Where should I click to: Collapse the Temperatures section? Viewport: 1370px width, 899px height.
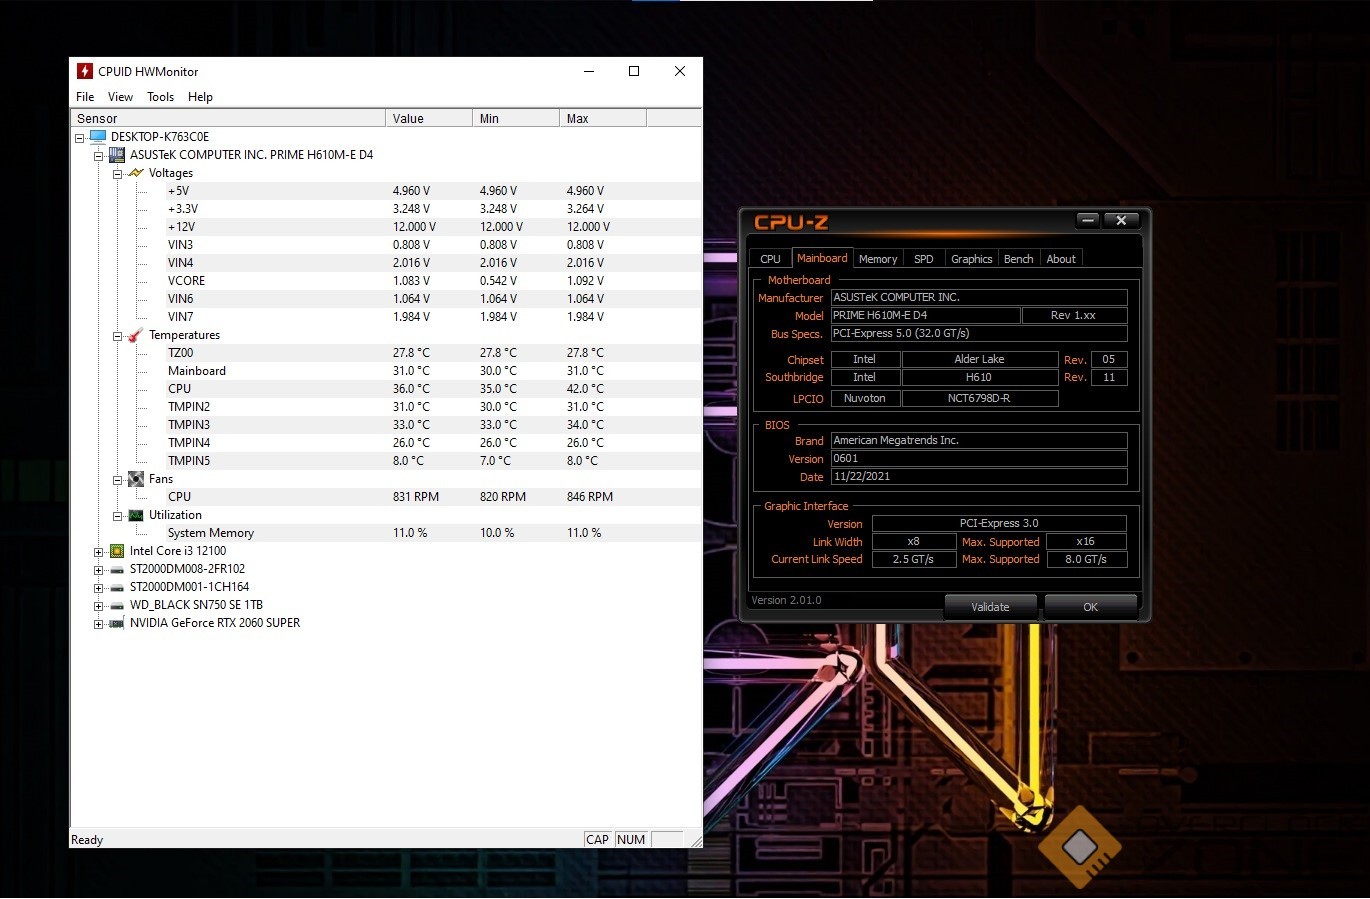pos(117,336)
